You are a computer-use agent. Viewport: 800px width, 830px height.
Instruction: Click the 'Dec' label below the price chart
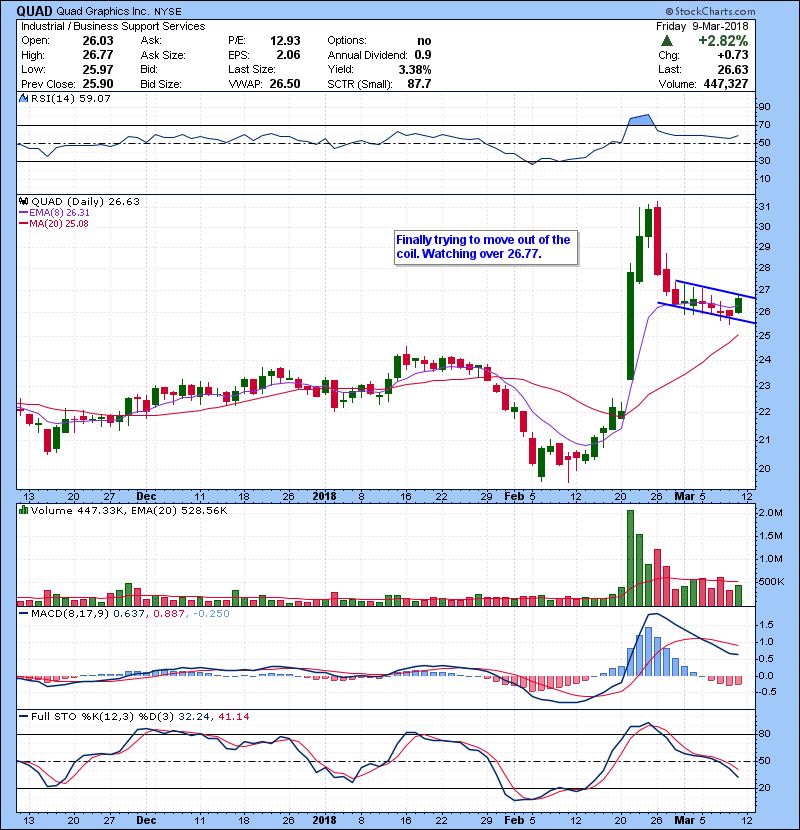coord(146,496)
